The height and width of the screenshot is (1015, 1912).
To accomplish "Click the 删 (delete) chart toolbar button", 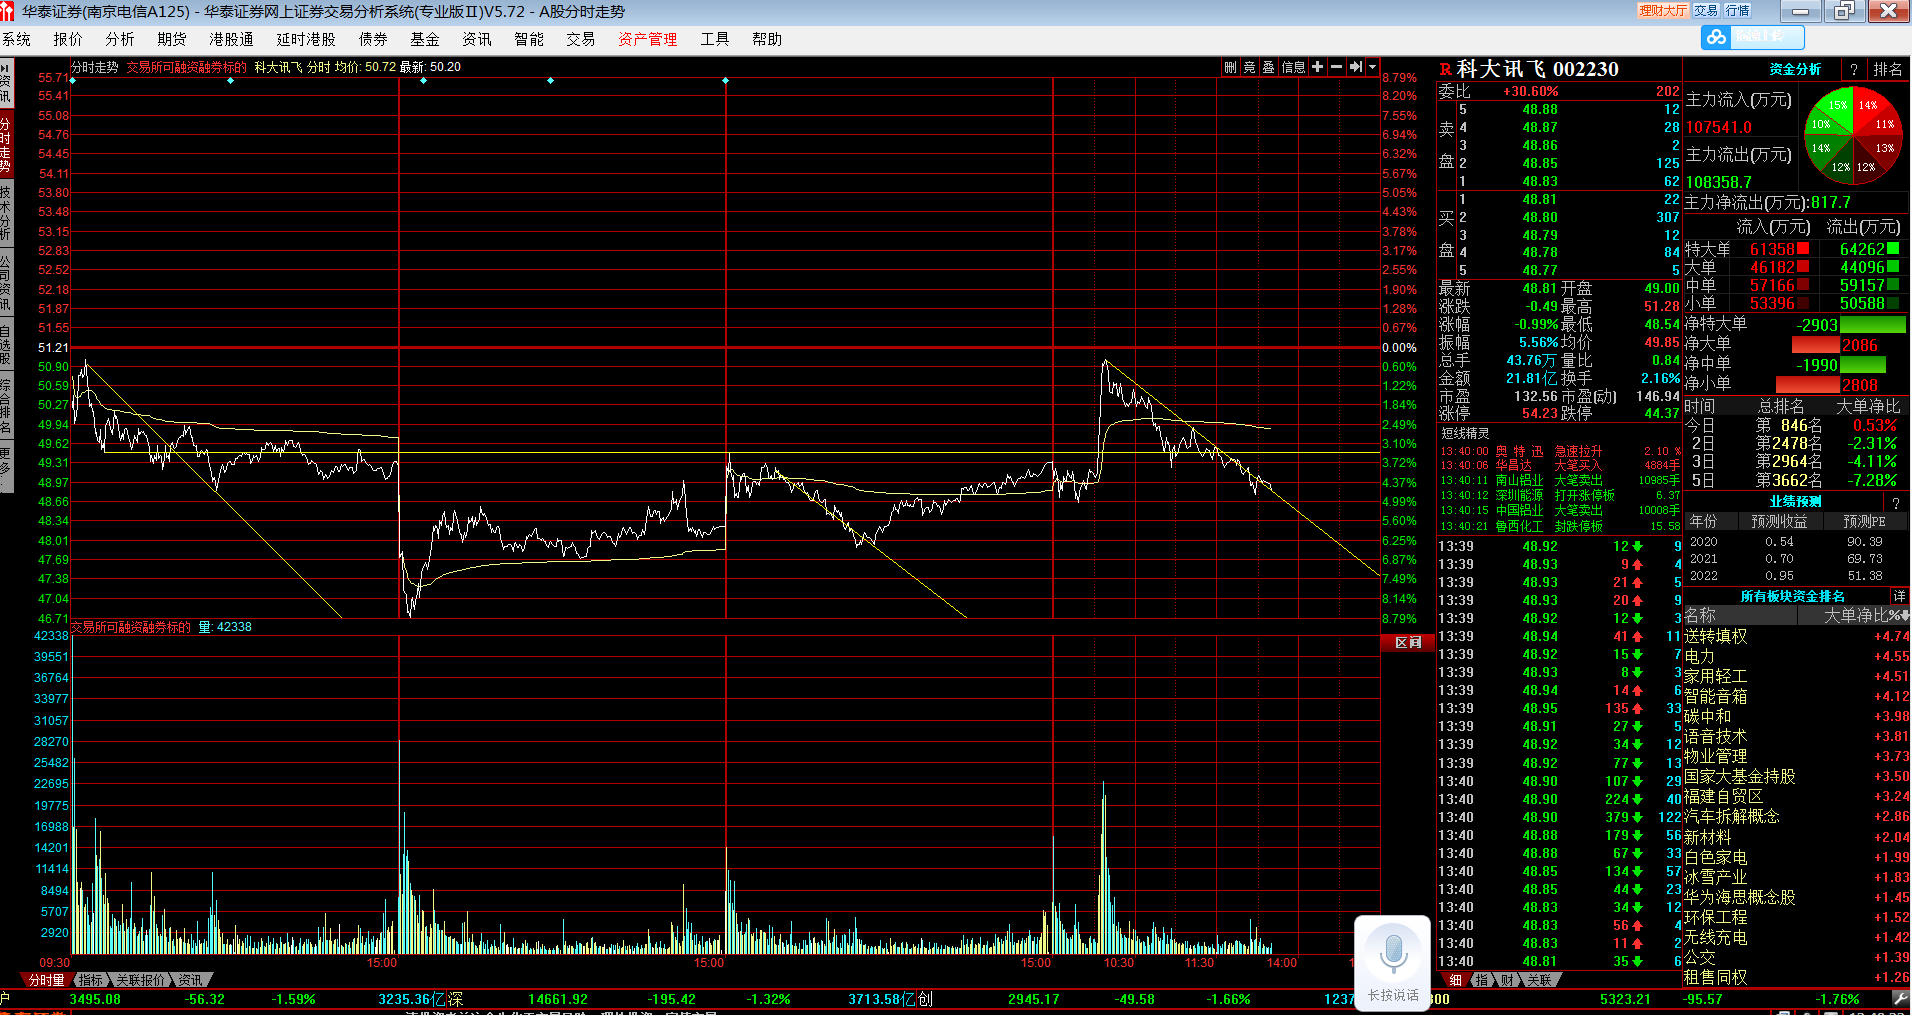I will (1230, 67).
